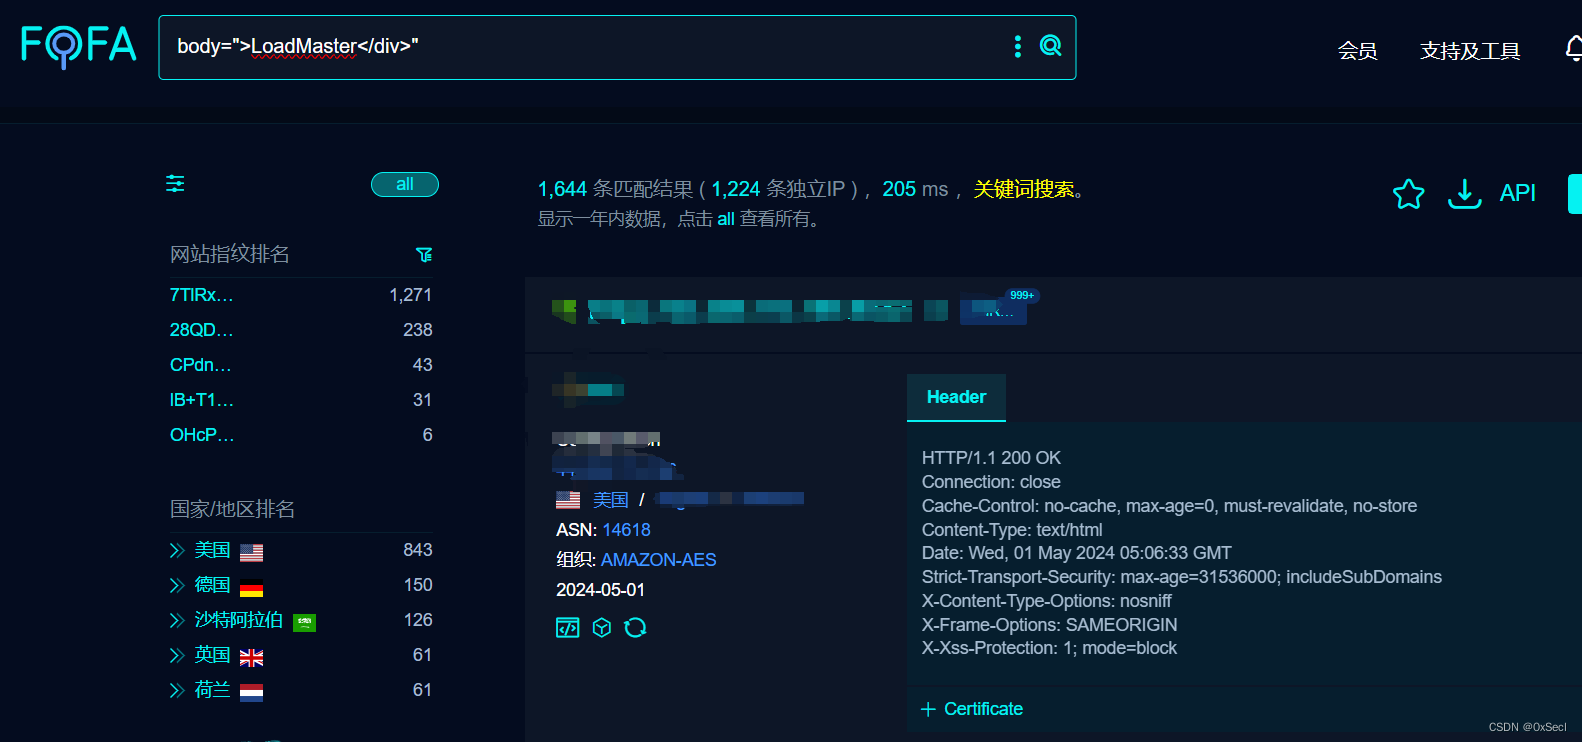The image size is (1582, 742).
Task: Open the 支持及工具 menu
Action: point(1470,51)
